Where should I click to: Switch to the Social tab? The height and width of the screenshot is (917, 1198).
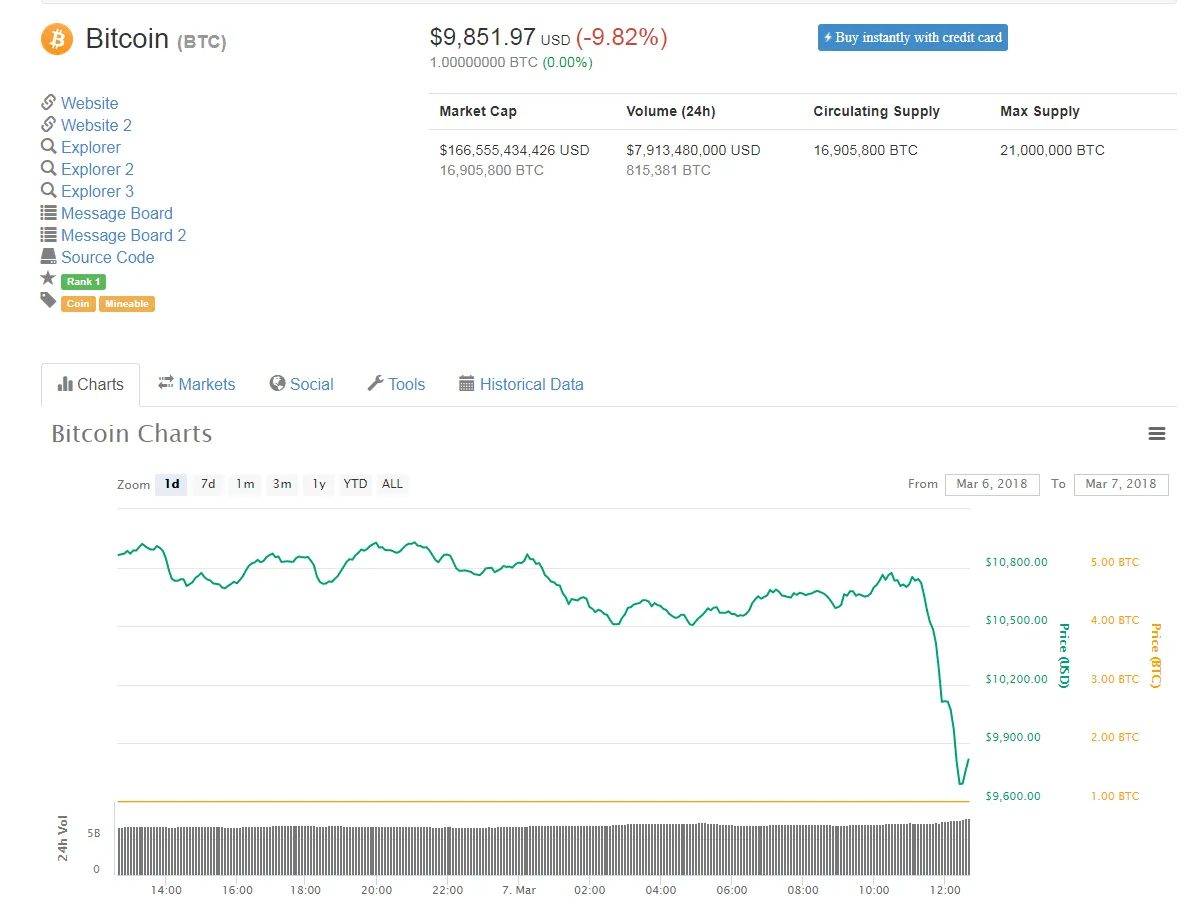pyautogui.click(x=301, y=384)
